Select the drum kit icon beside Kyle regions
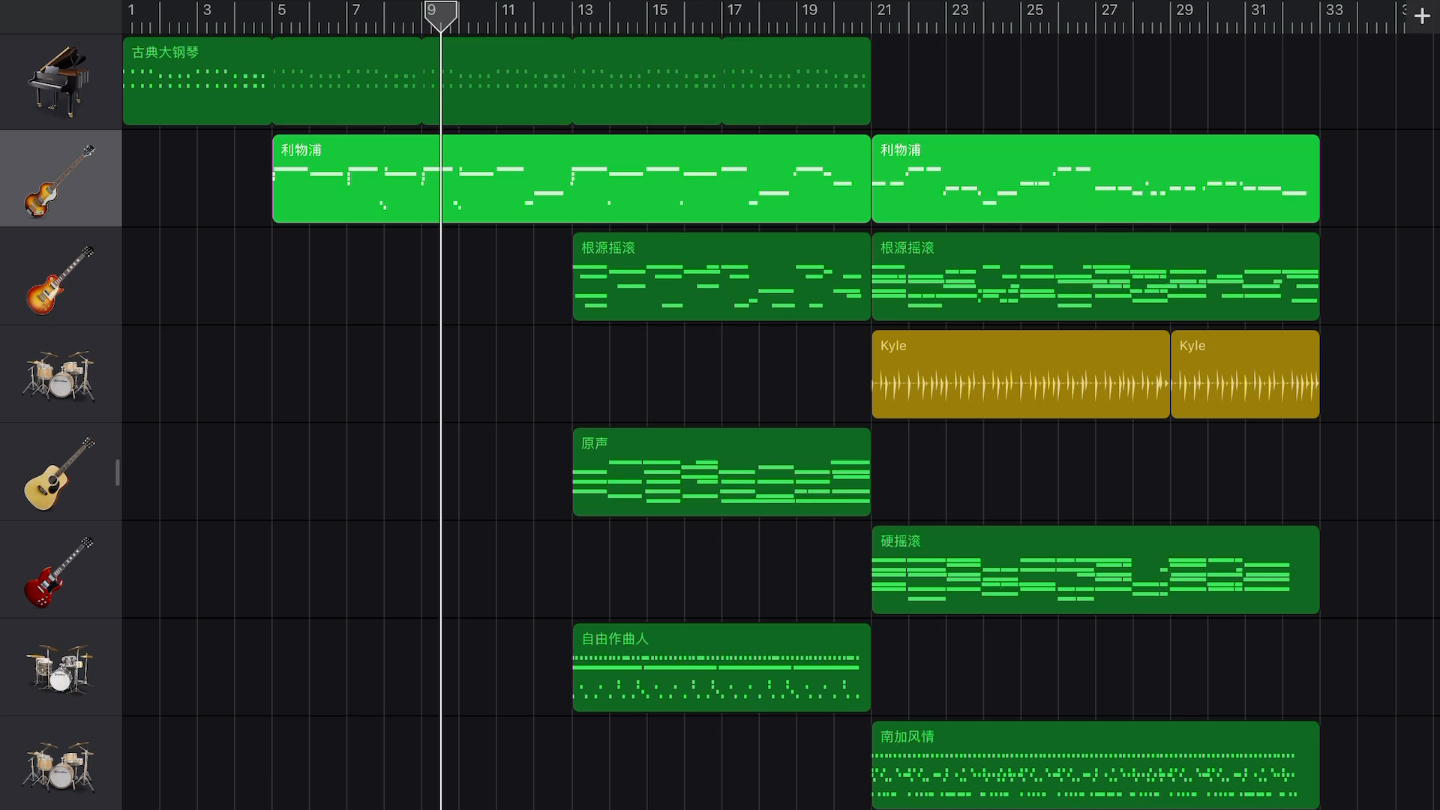1440x810 pixels. pos(60,375)
